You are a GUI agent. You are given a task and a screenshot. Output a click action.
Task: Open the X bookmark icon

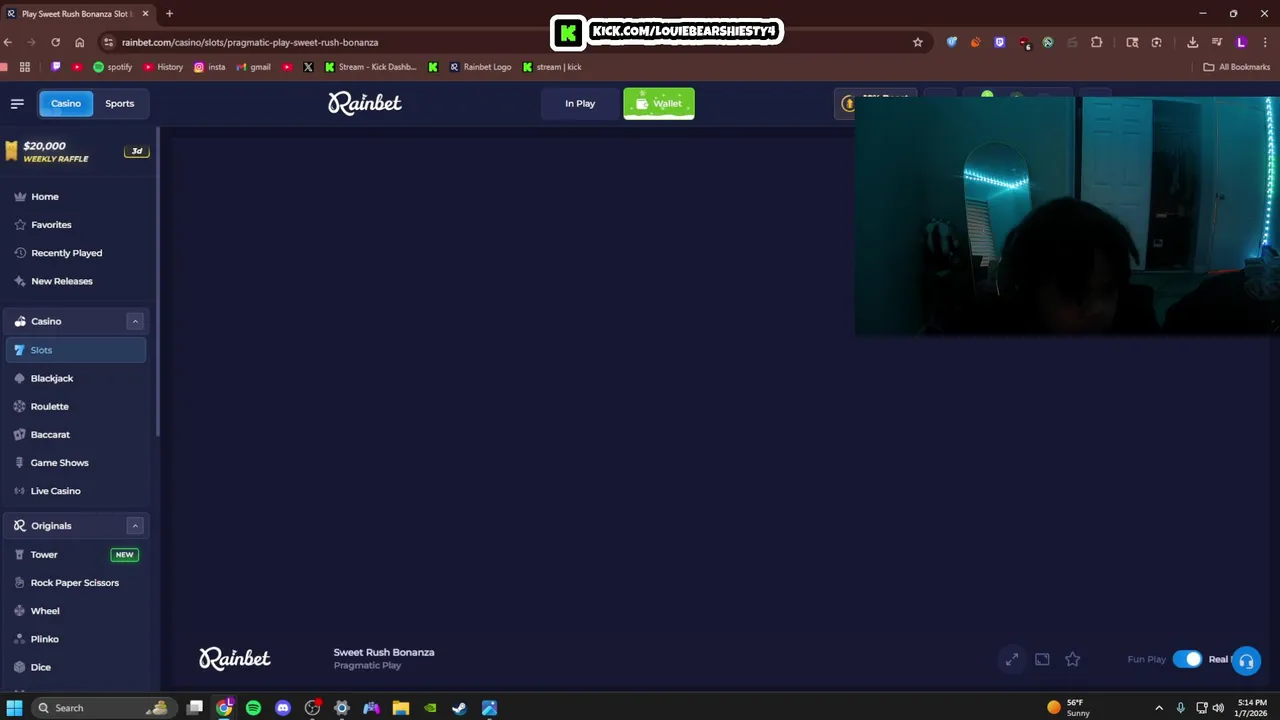coord(308,67)
